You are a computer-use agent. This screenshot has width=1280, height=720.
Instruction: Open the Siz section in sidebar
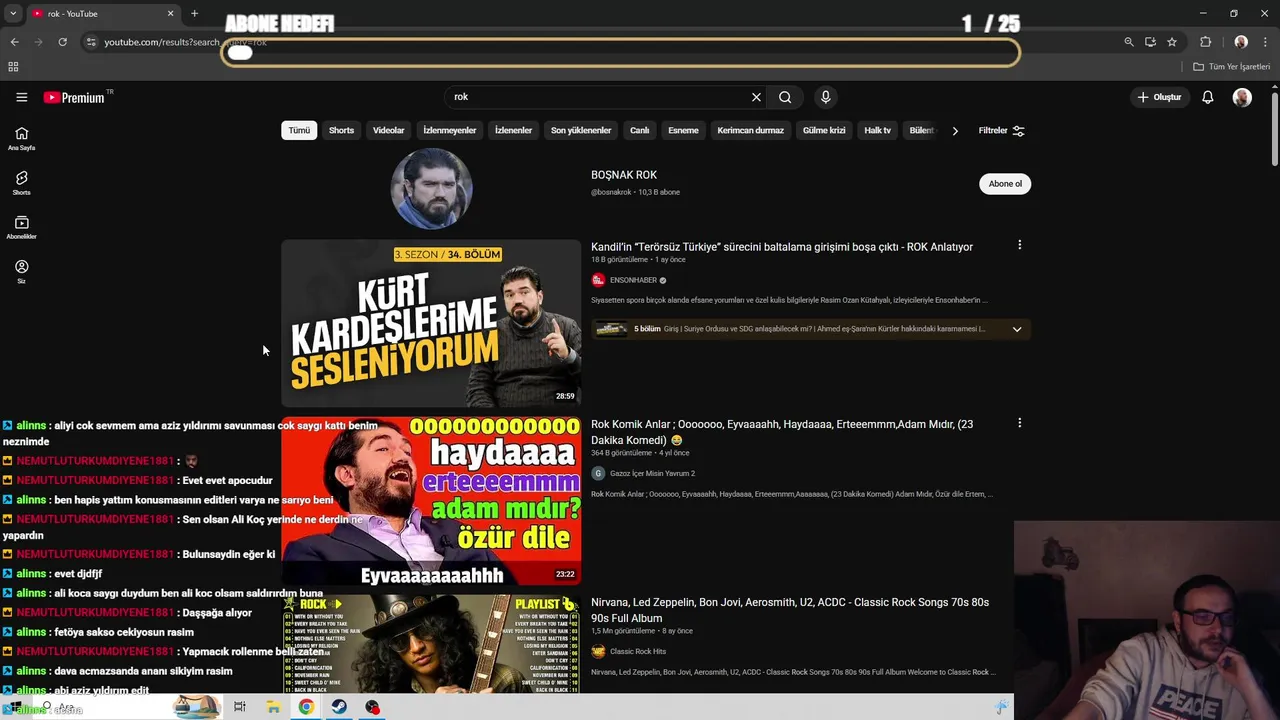click(21, 272)
